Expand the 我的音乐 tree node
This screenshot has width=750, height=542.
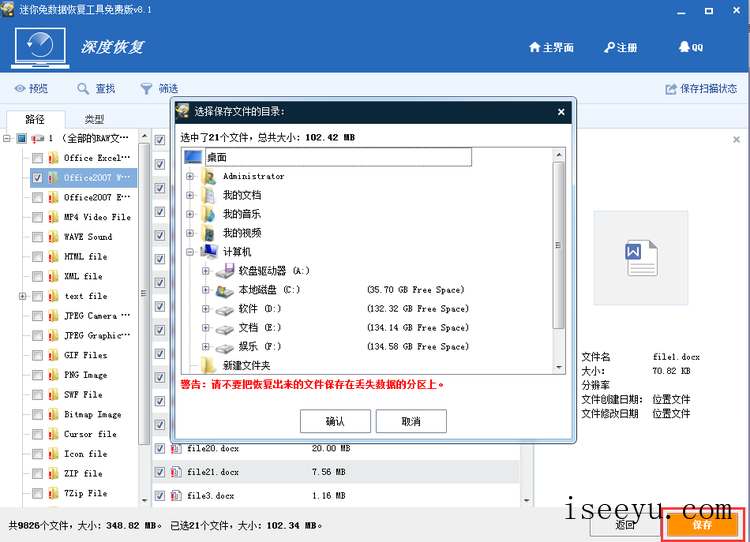click(x=190, y=214)
